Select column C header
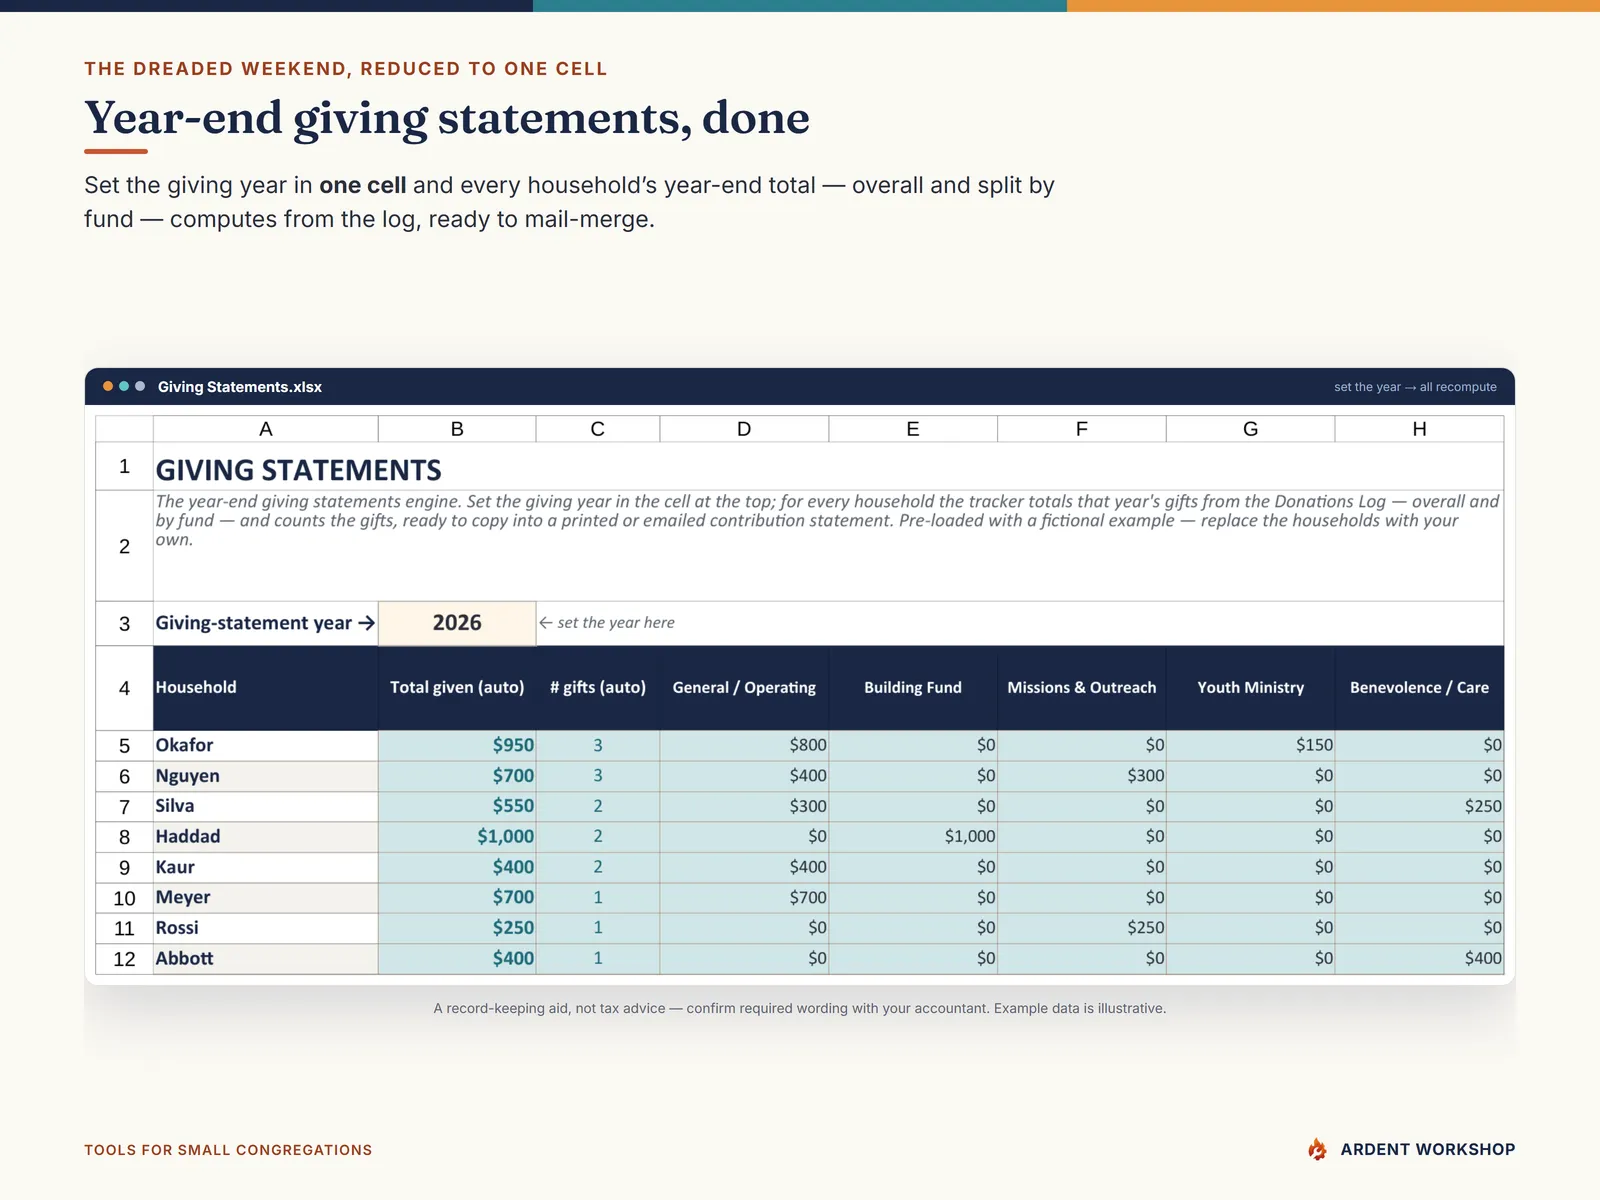 tap(598, 429)
